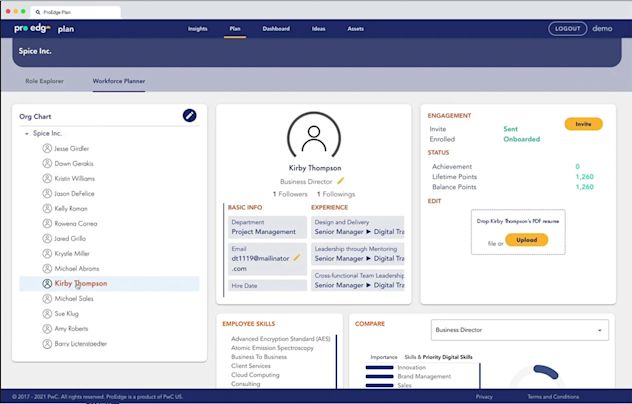This screenshot has height=404, width=632.
Task: Click the Brand Management importance bar
Action: tap(379, 376)
